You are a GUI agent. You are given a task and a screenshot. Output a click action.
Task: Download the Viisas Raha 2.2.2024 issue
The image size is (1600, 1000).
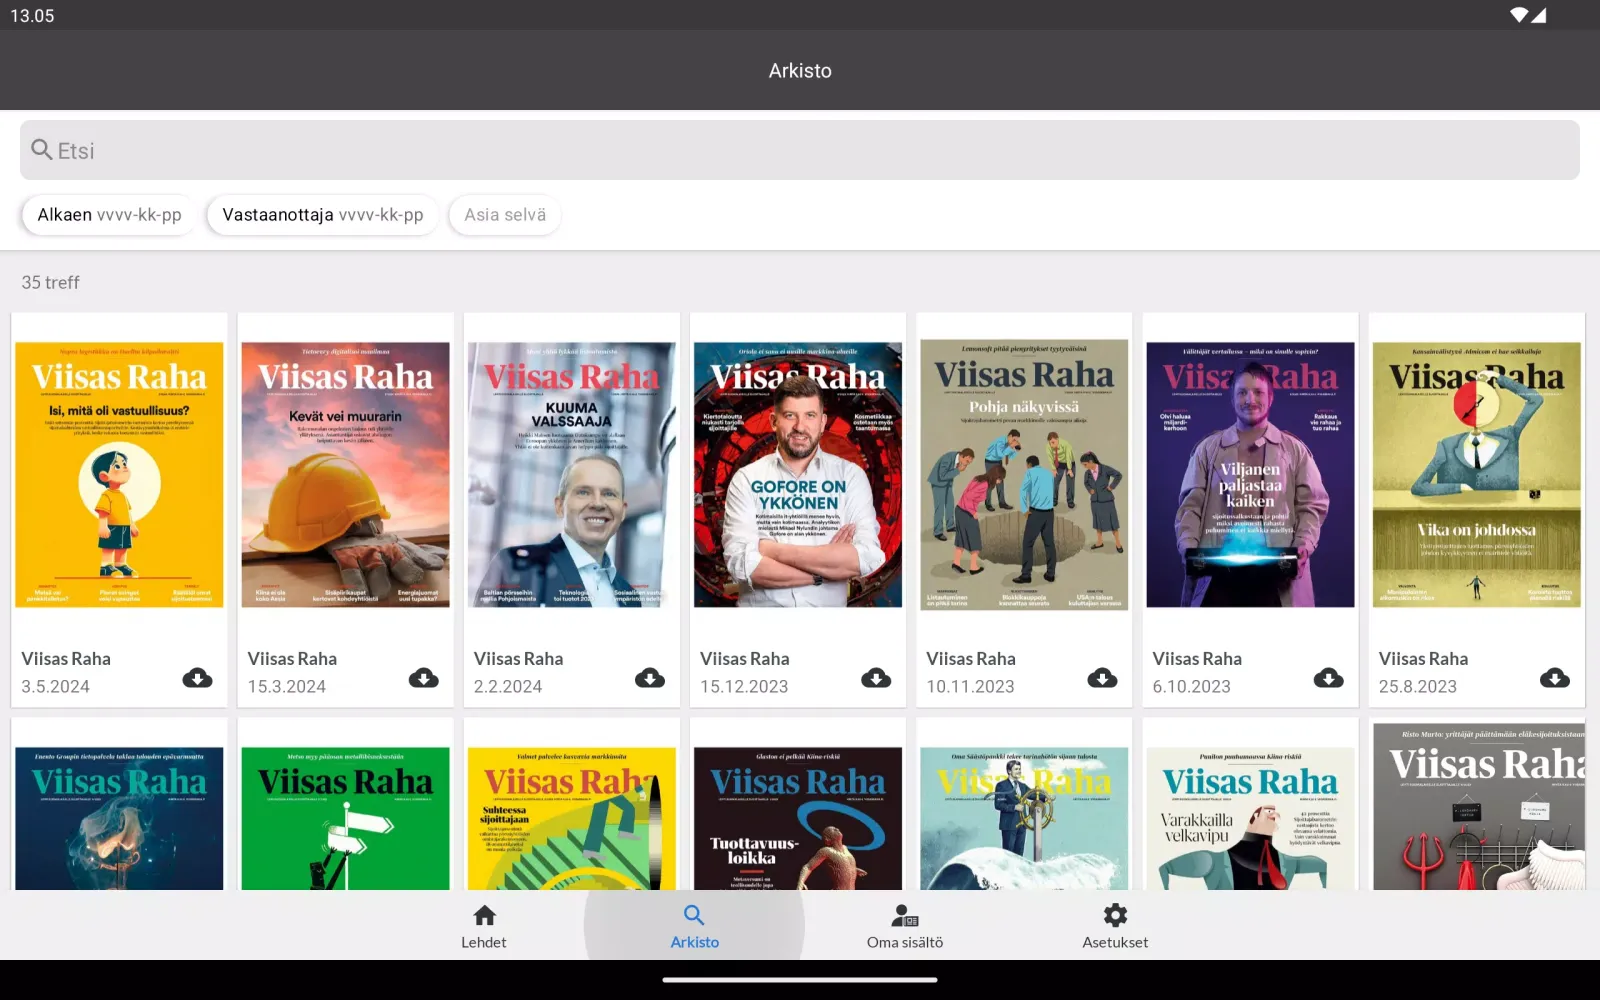[x=650, y=678]
